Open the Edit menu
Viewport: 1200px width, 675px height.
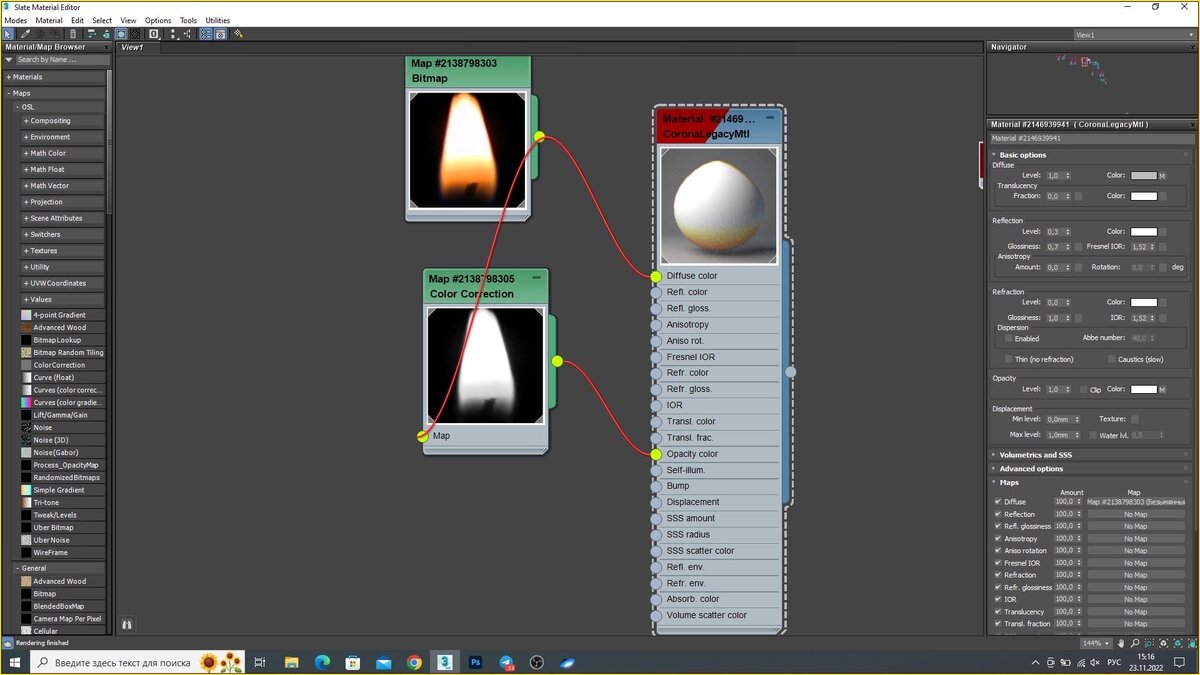(x=77, y=20)
